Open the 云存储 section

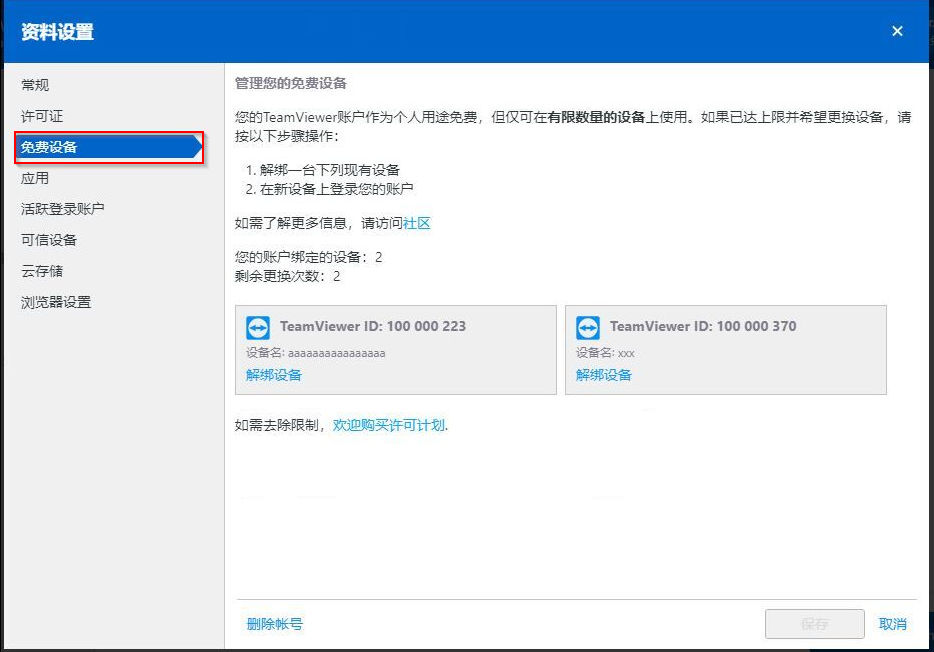tap(42, 271)
